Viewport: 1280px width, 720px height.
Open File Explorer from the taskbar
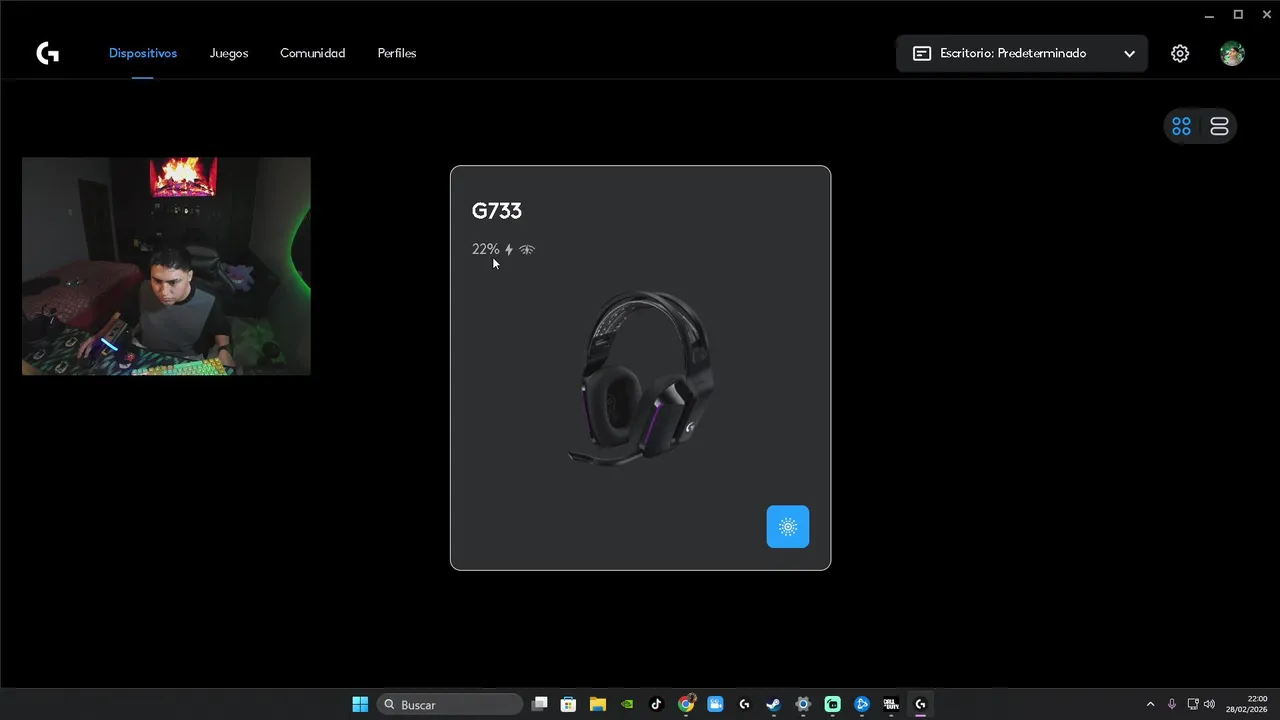(x=598, y=704)
